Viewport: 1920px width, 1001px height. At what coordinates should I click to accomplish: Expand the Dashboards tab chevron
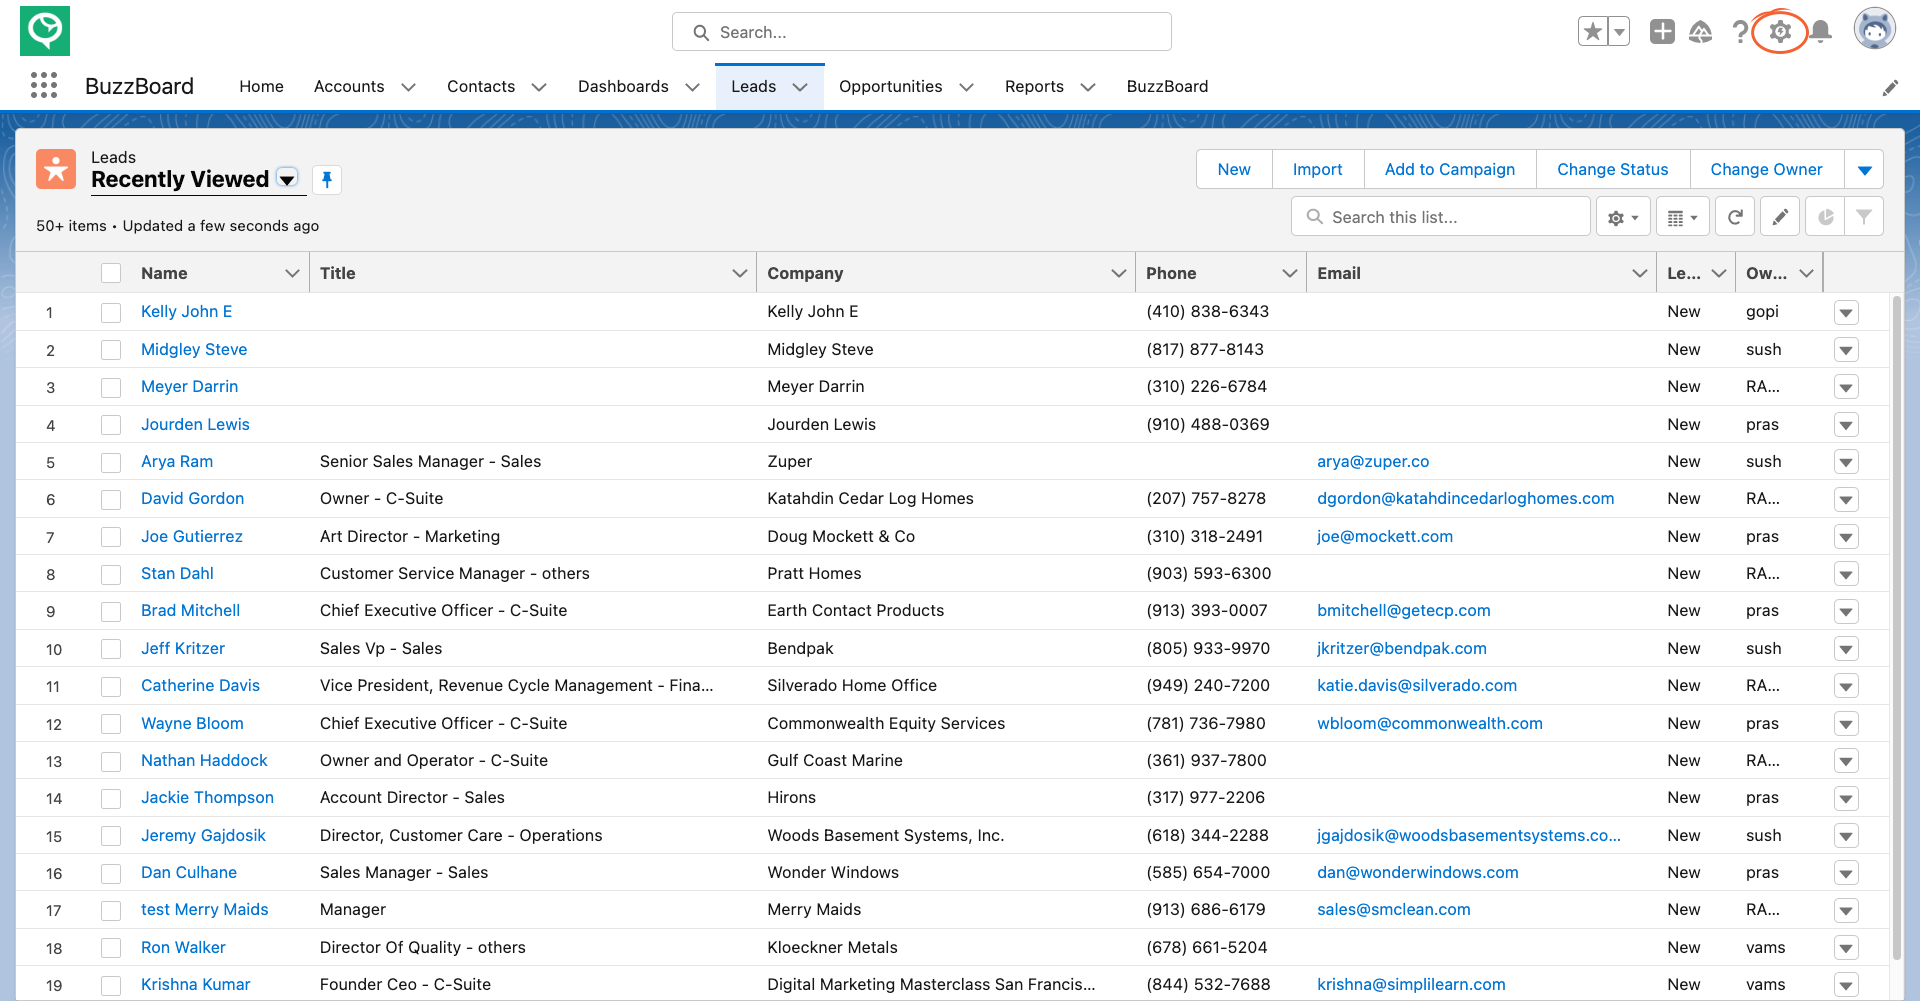(x=692, y=87)
